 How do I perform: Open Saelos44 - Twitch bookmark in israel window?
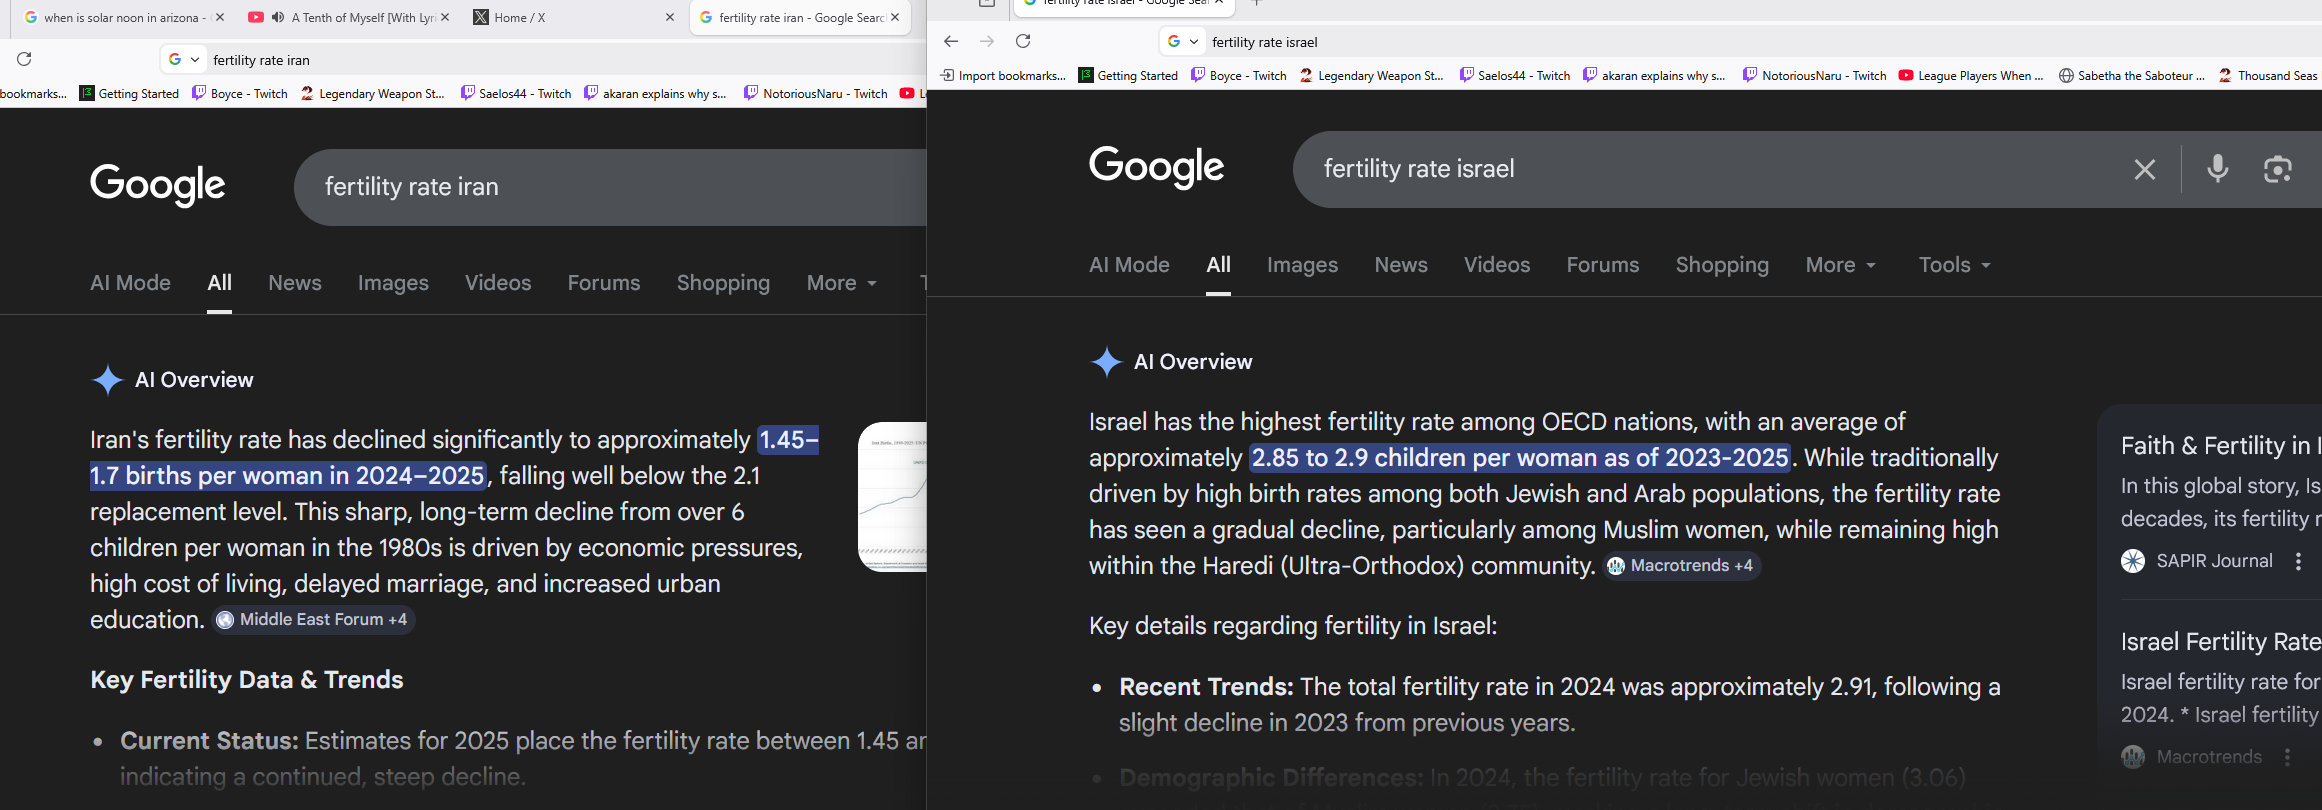1515,76
